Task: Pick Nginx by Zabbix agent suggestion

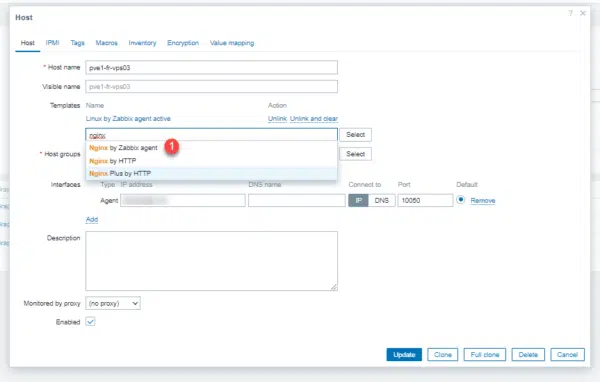Action: [211, 148]
